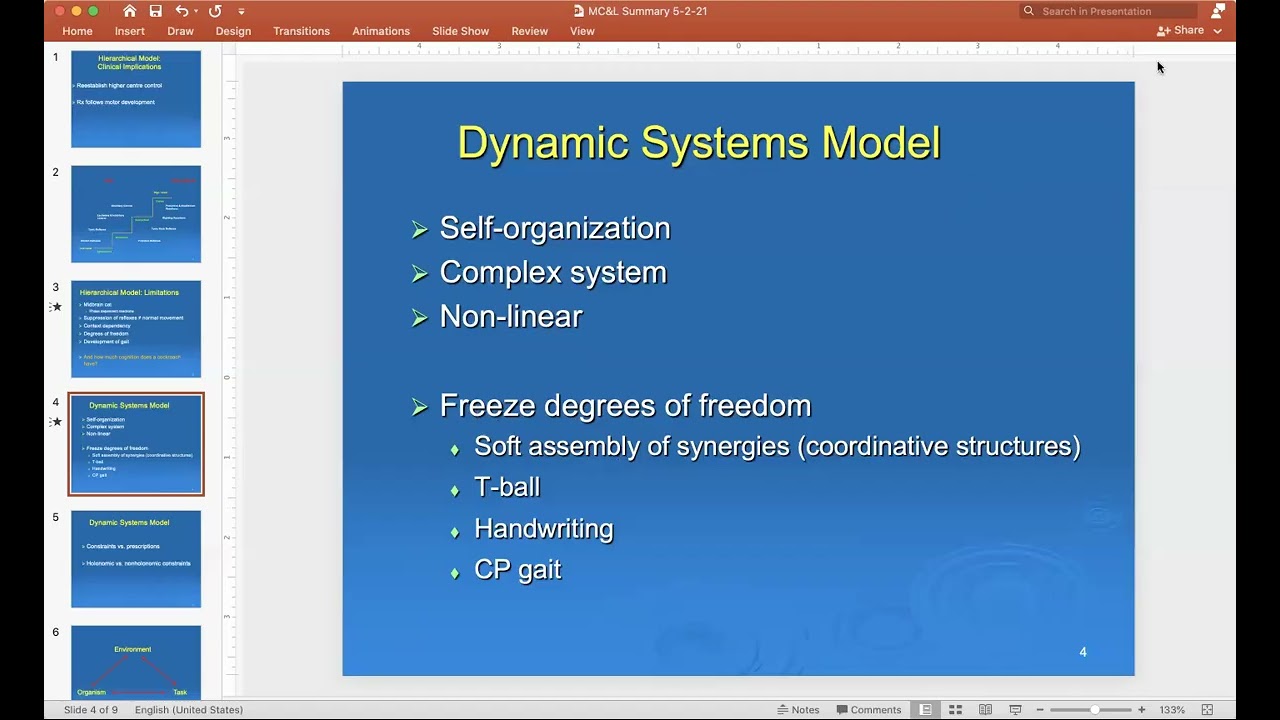Click the slide title Dynamic Systems Model

click(x=699, y=143)
